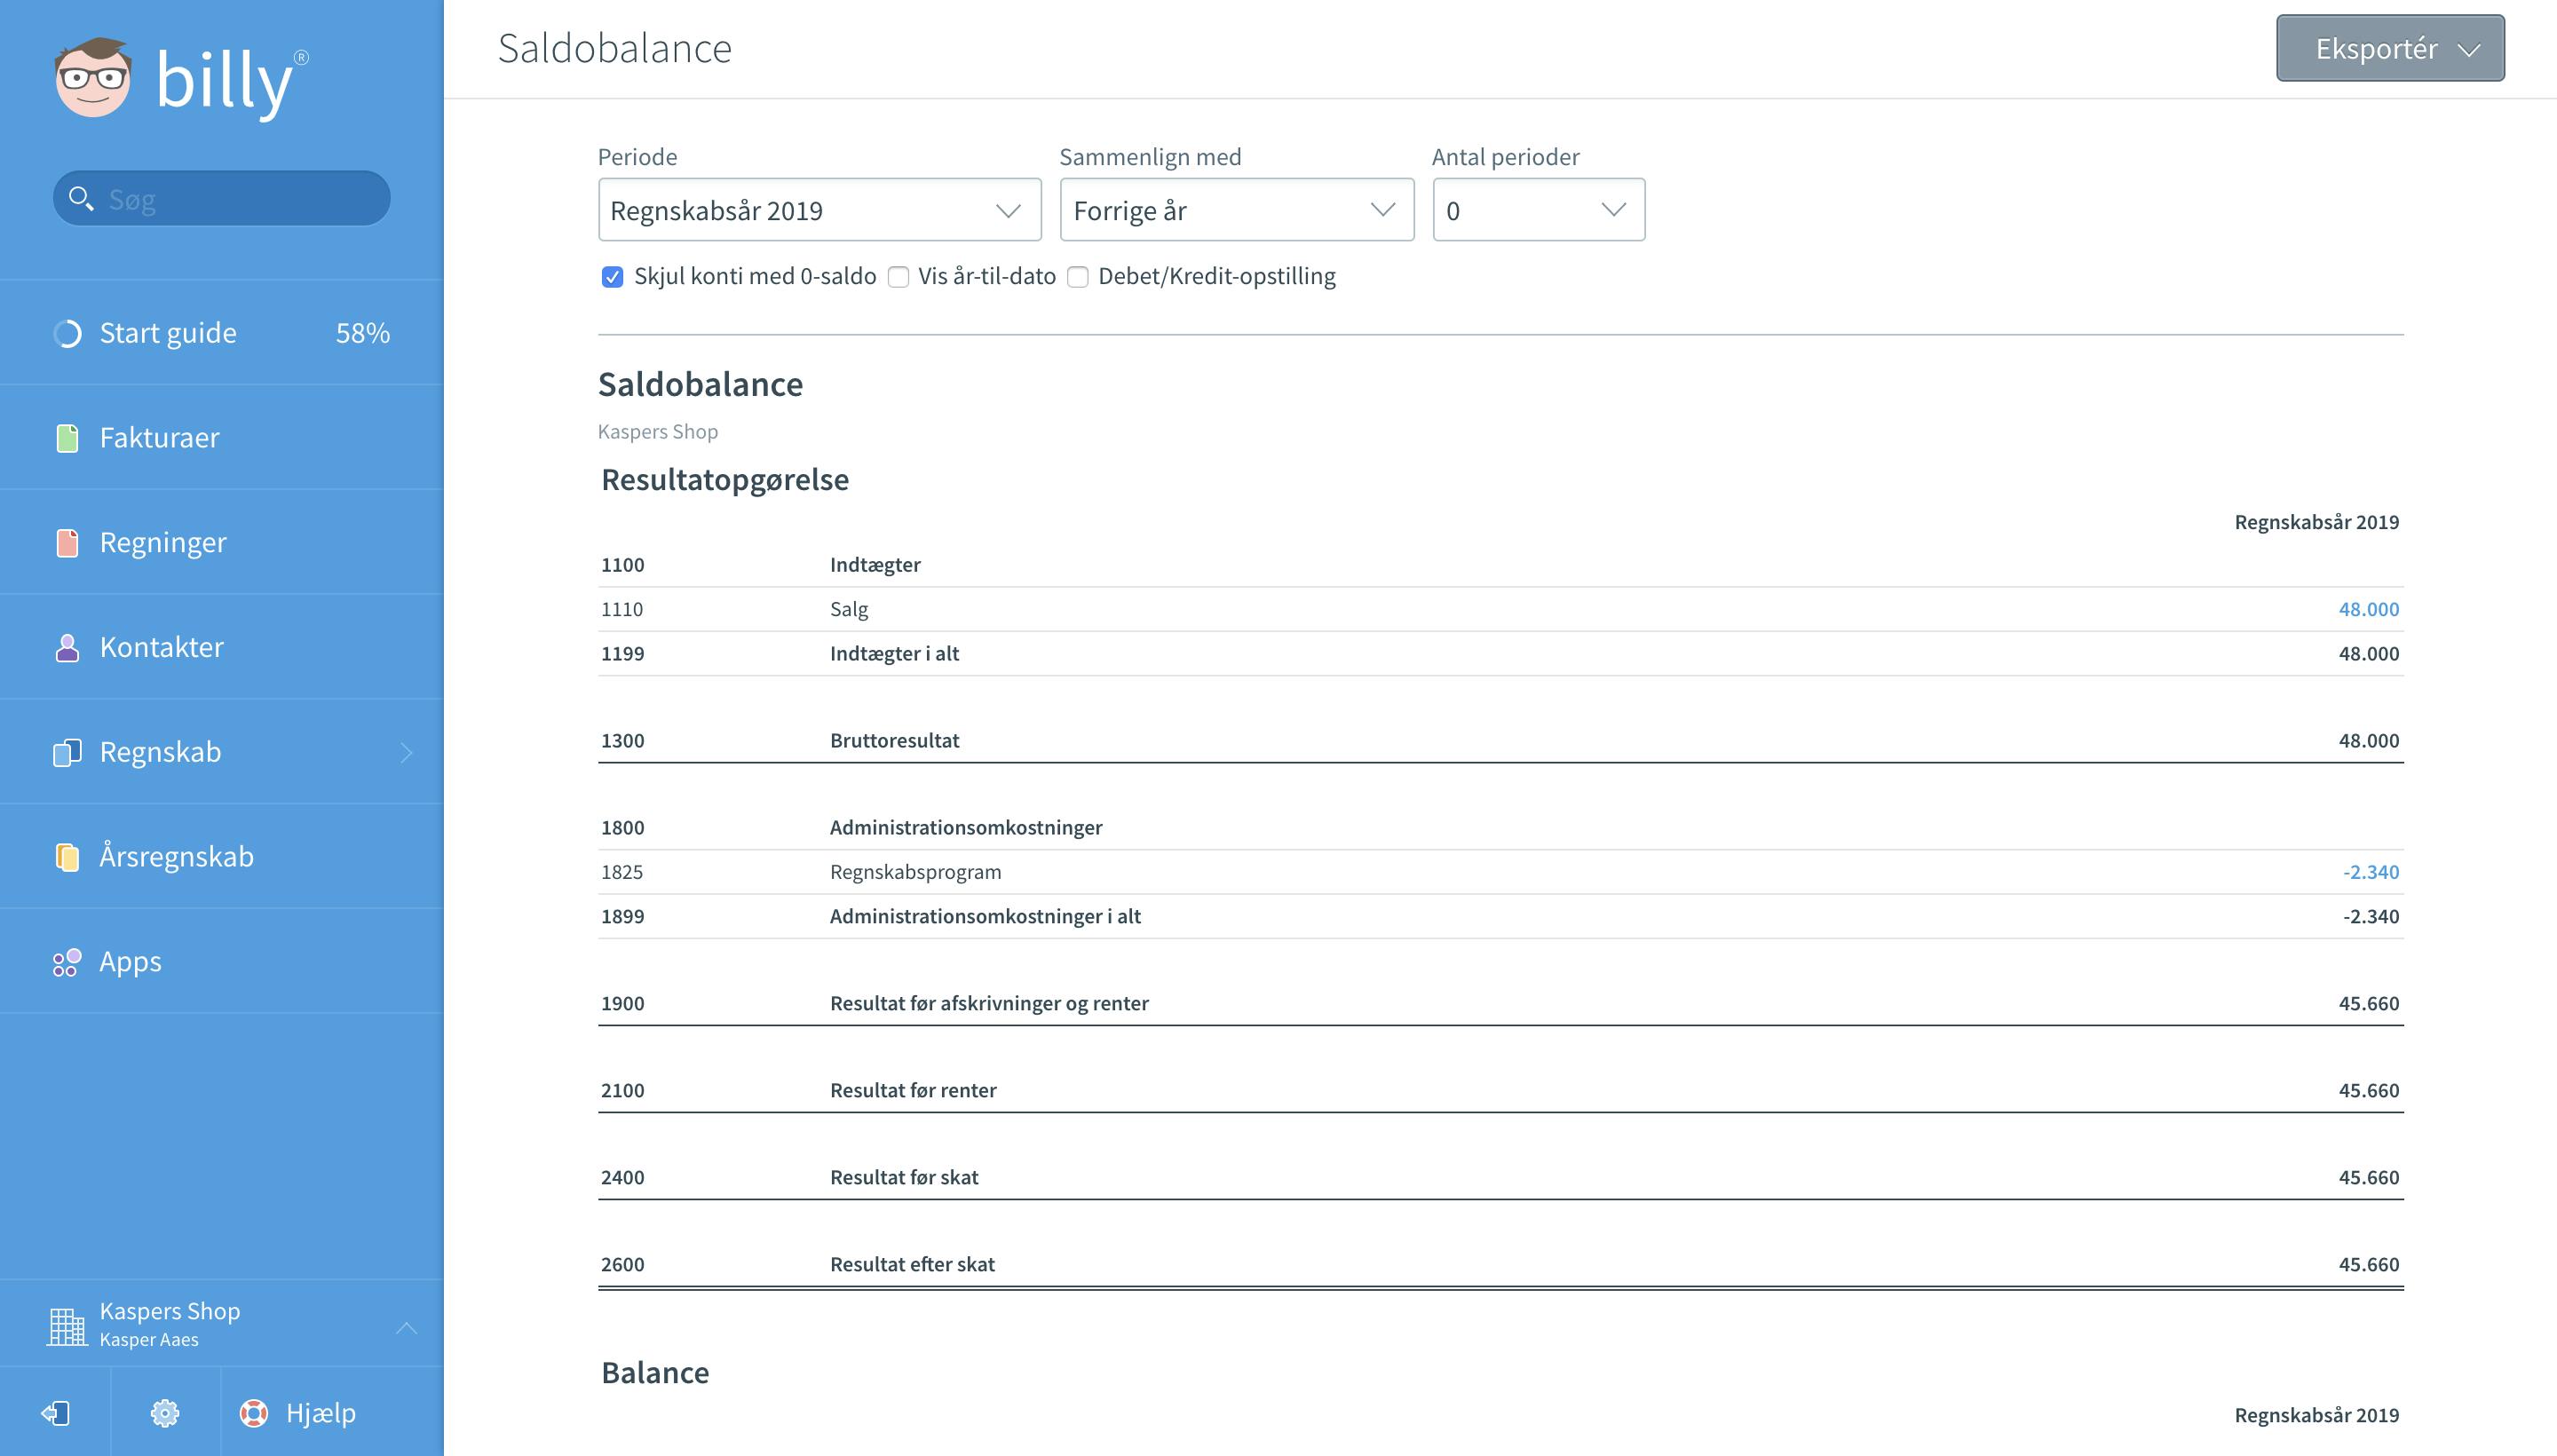Click the Bruttoresultat row label
The height and width of the screenshot is (1456, 2557).
[x=894, y=741]
